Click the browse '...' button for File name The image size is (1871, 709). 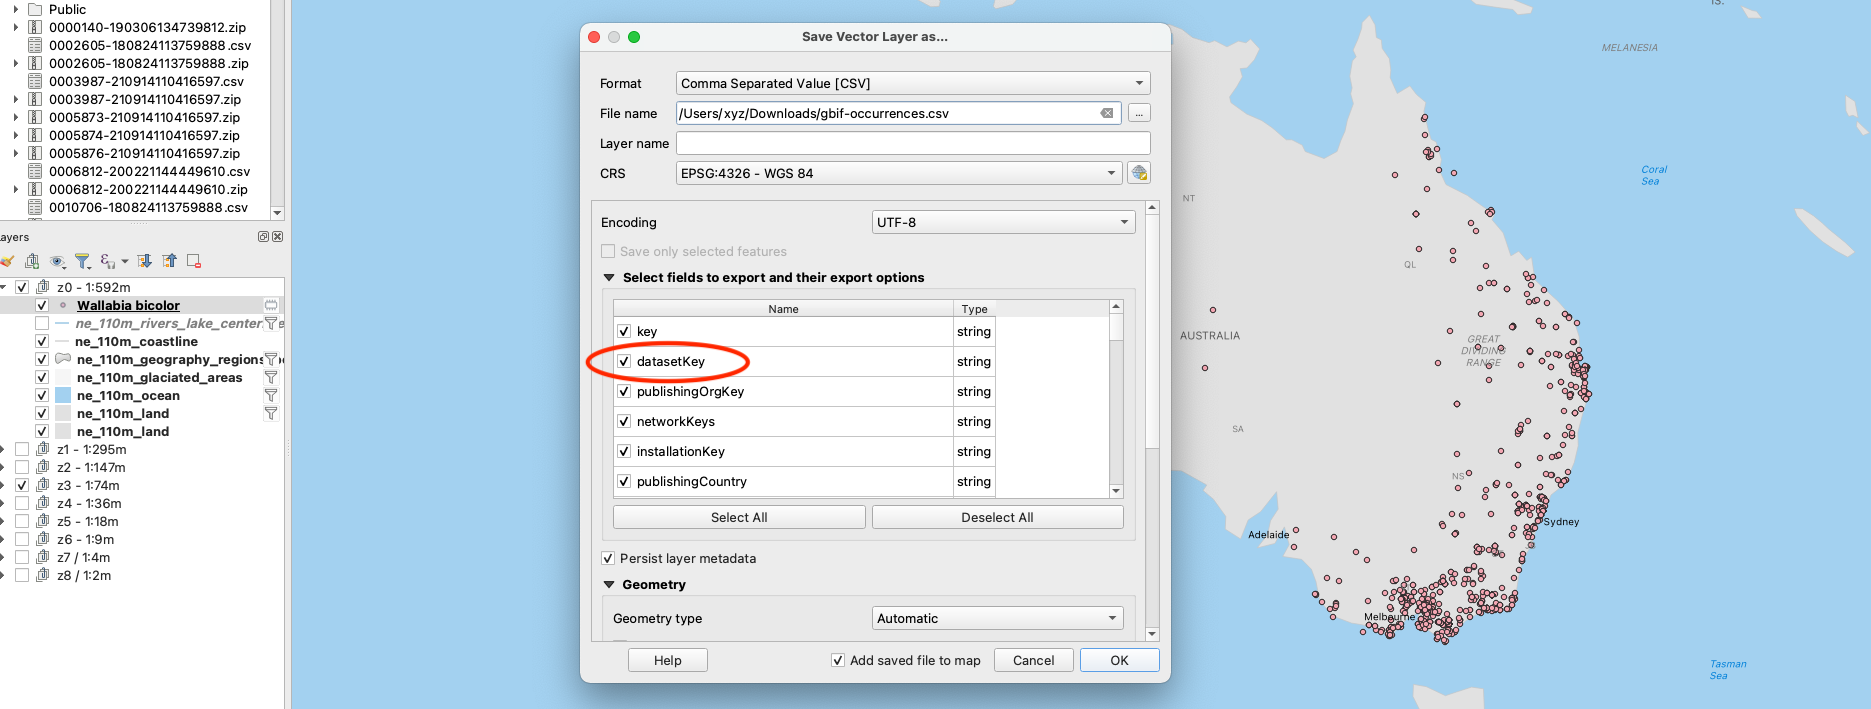point(1138,113)
